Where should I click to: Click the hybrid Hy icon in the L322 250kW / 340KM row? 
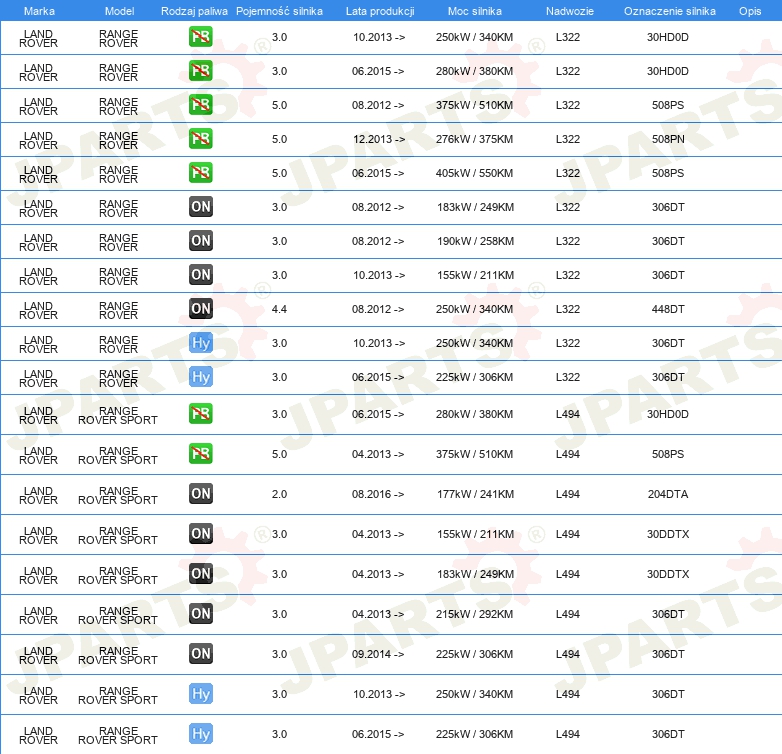(x=200, y=343)
